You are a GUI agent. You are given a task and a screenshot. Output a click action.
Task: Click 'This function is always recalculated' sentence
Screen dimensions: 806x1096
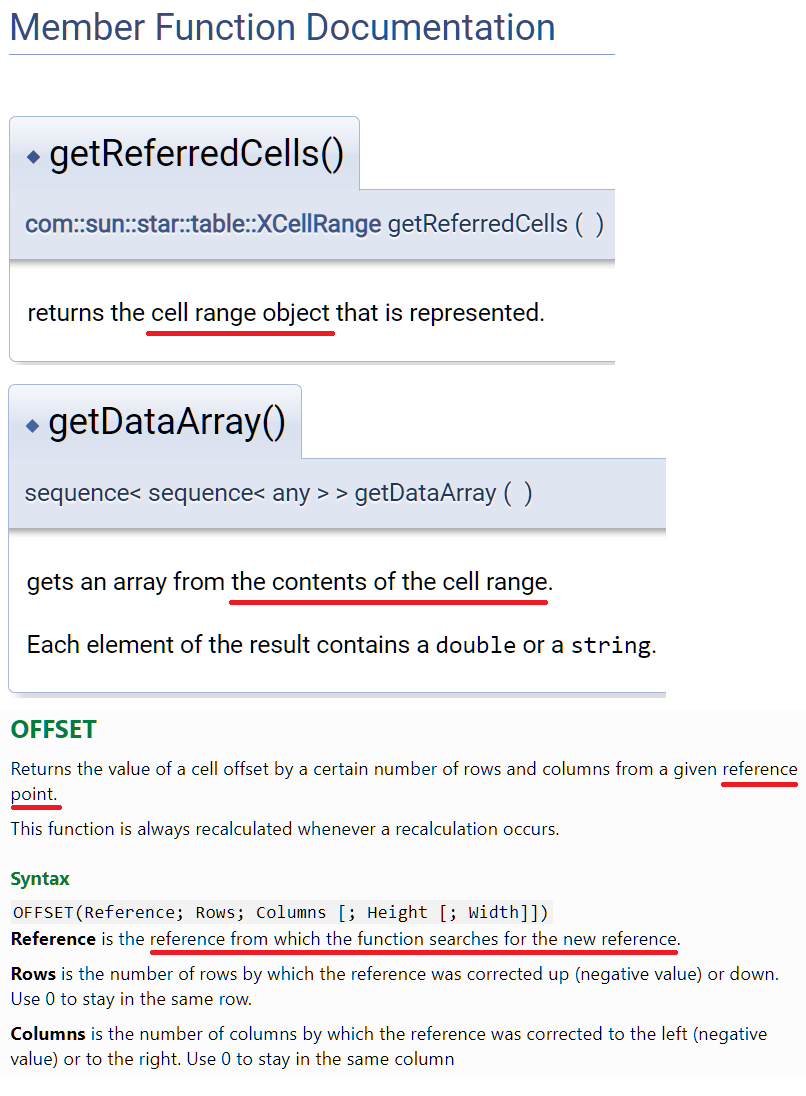pos(285,829)
